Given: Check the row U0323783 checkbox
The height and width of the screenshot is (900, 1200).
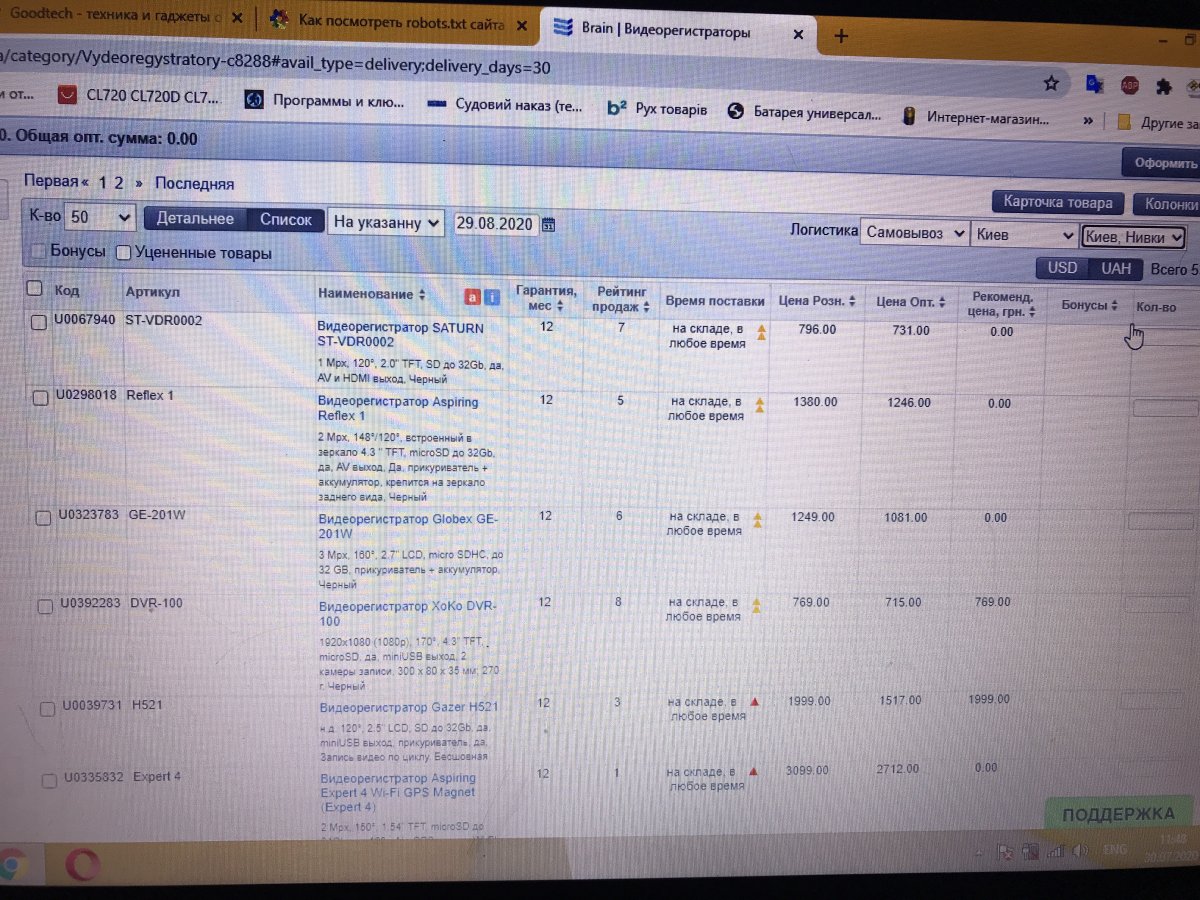Looking at the screenshot, I should [44, 518].
